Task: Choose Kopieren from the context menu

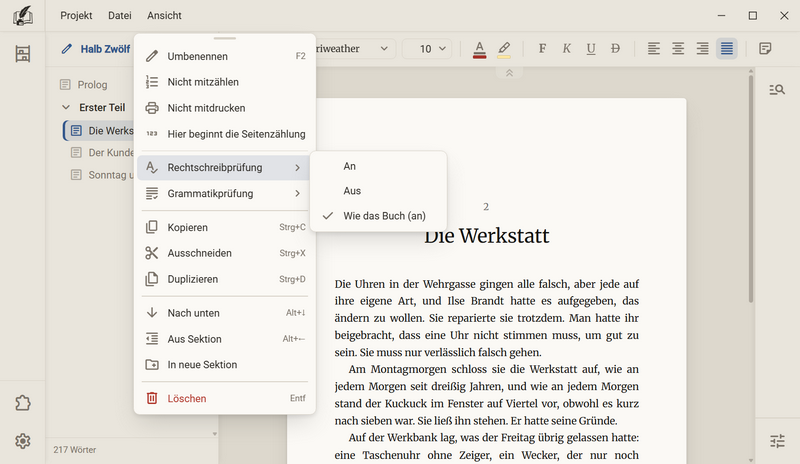Action: coord(223,227)
